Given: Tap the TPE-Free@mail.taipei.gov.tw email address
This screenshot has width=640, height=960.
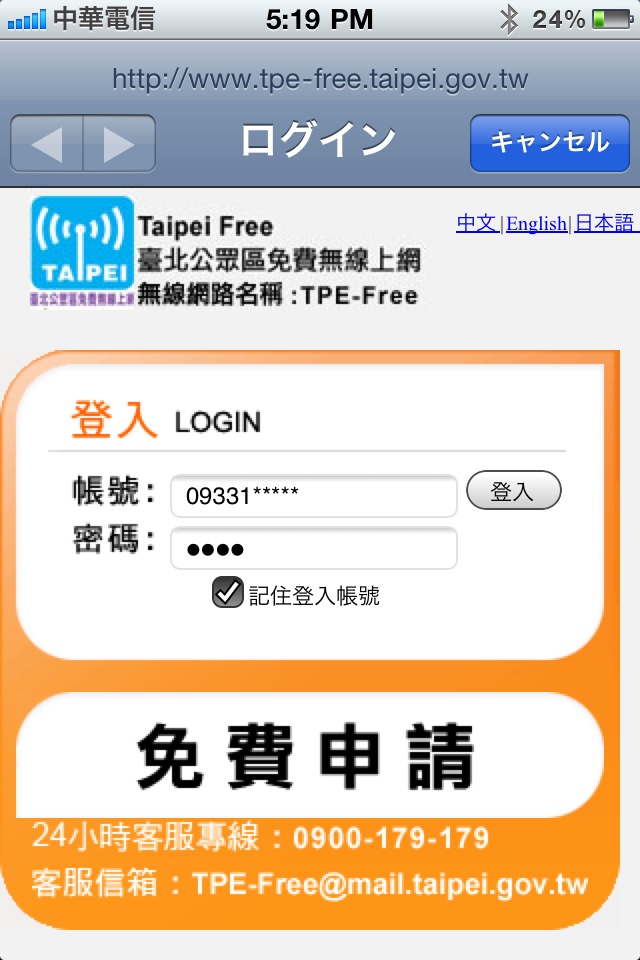Looking at the screenshot, I should pyautogui.click(x=390, y=884).
